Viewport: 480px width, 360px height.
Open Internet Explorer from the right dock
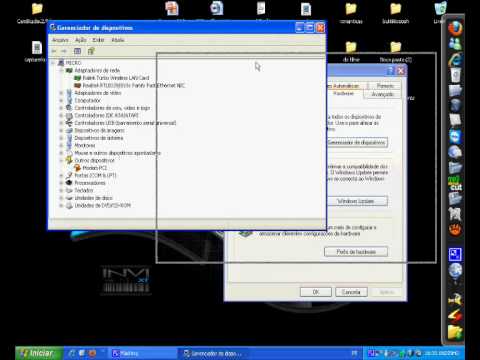click(x=455, y=59)
